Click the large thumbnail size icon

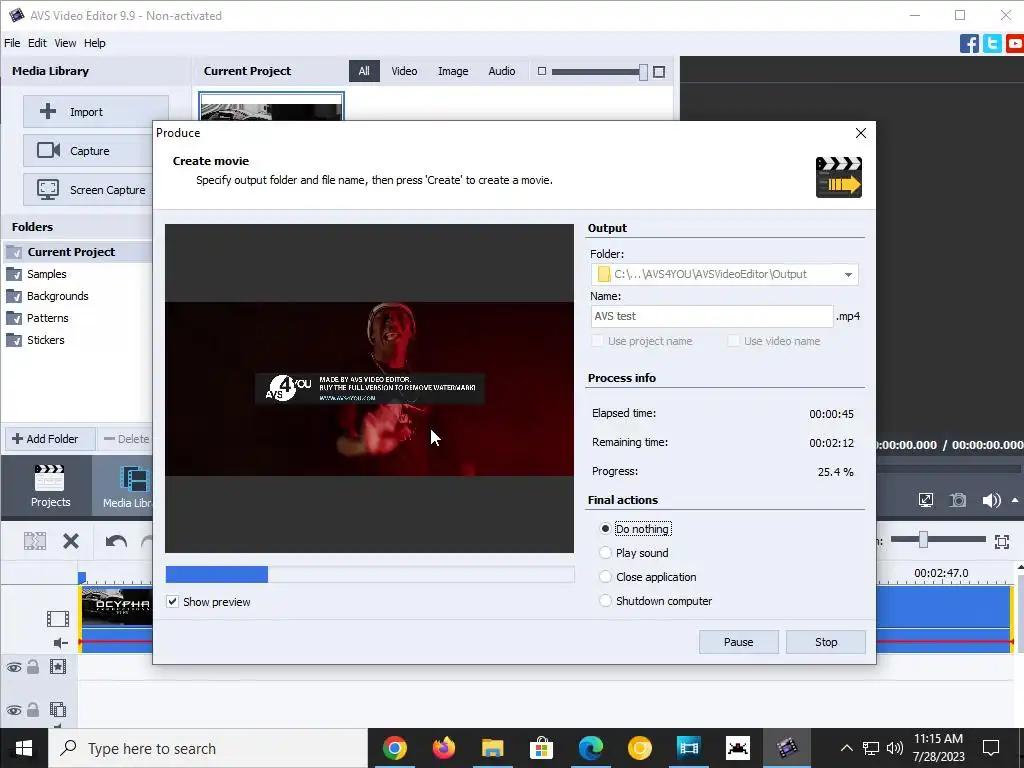659,72
